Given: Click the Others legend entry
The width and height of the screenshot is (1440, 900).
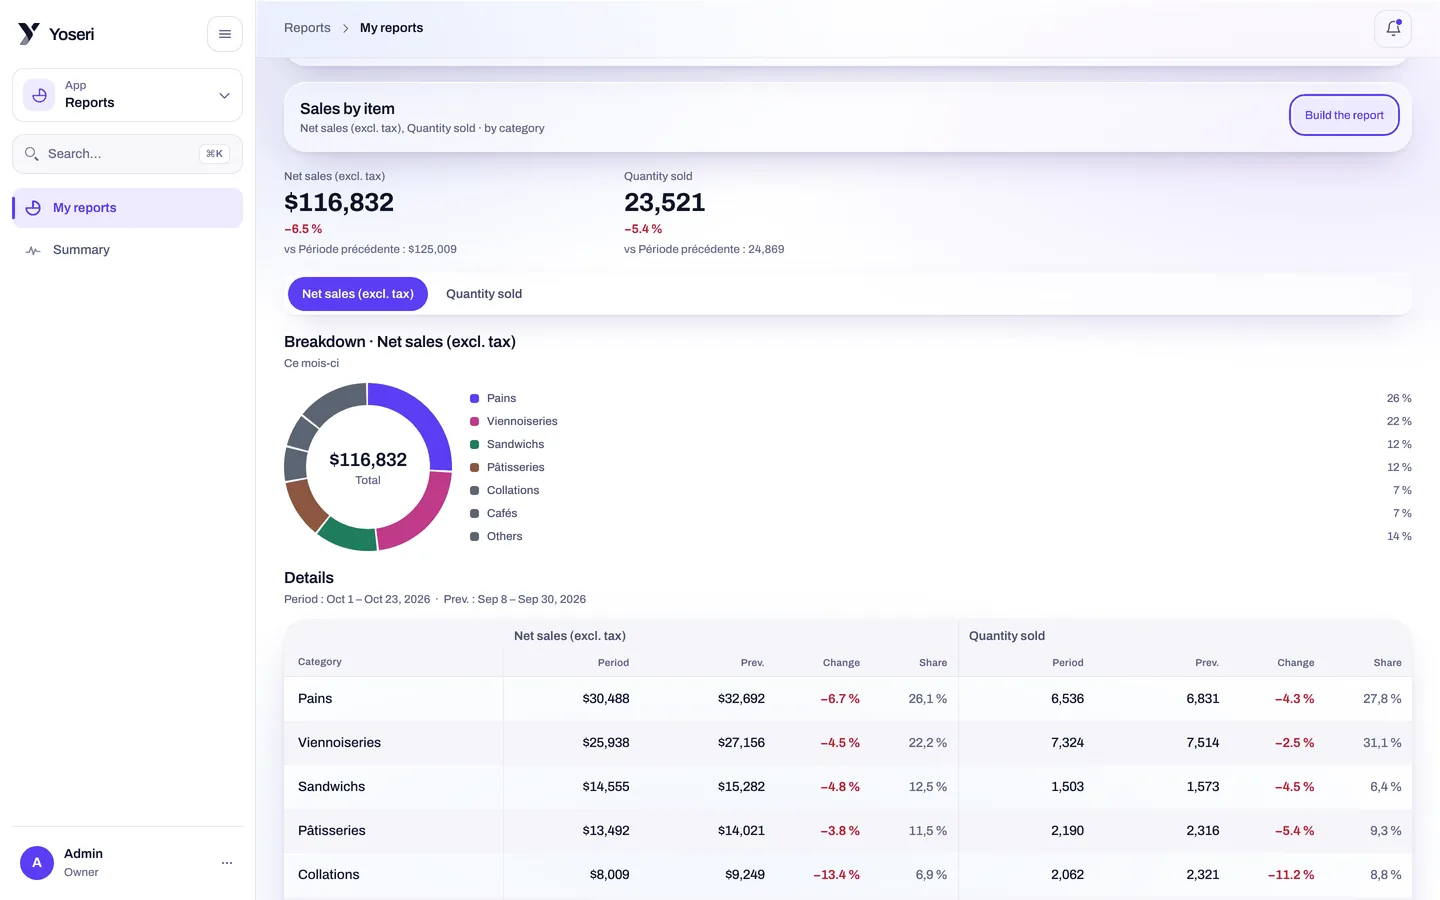Looking at the screenshot, I should pyautogui.click(x=504, y=536).
